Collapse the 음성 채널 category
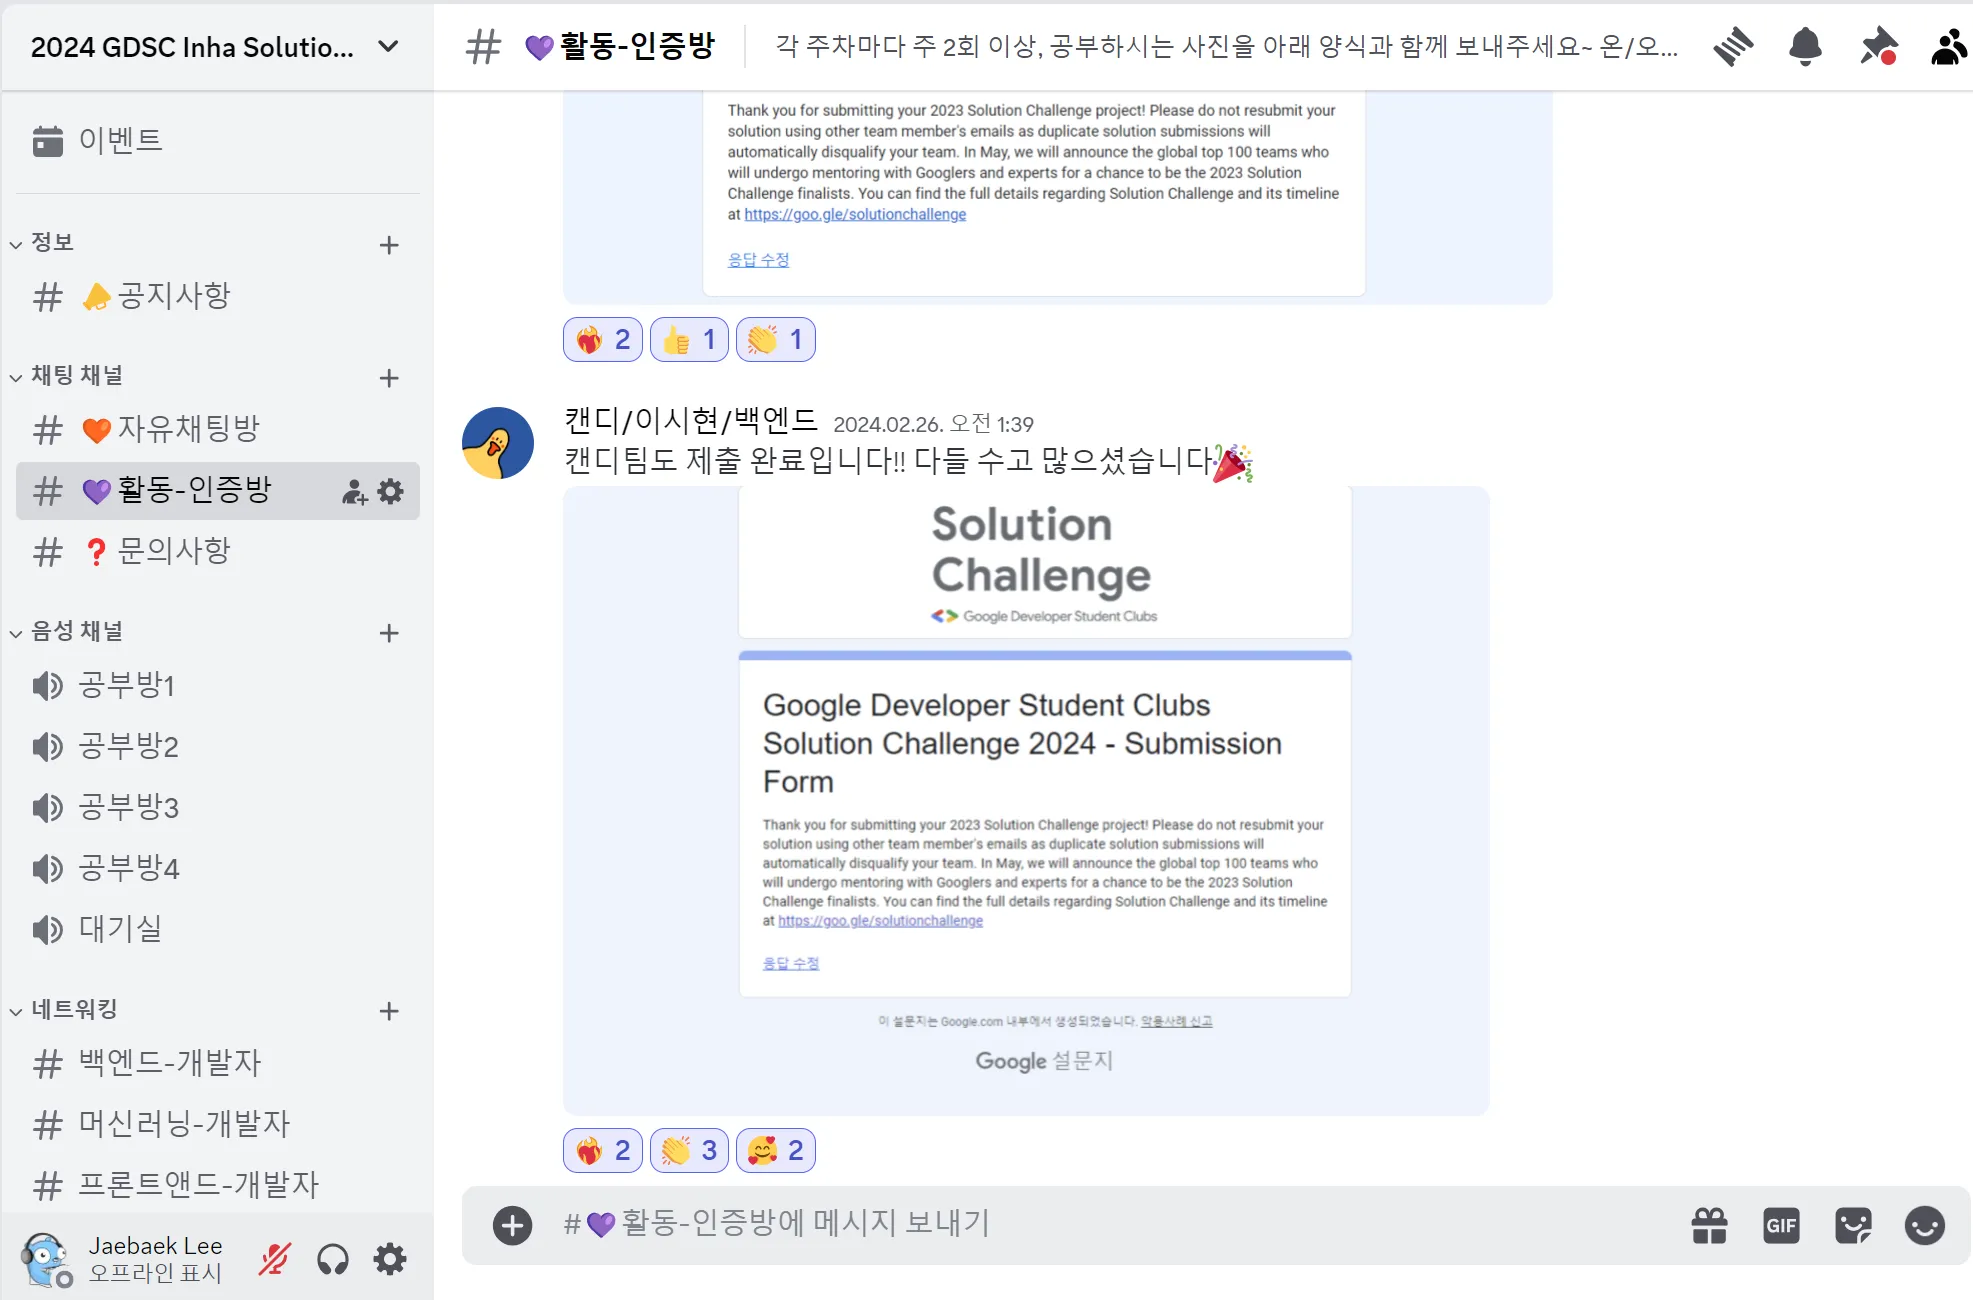Image resolution: width=1973 pixels, height=1300 pixels. (x=66, y=631)
